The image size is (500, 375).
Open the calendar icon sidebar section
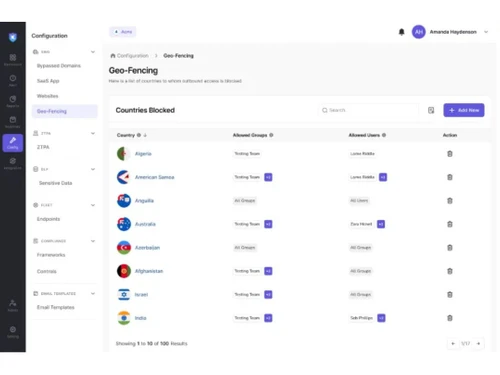click(13, 122)
